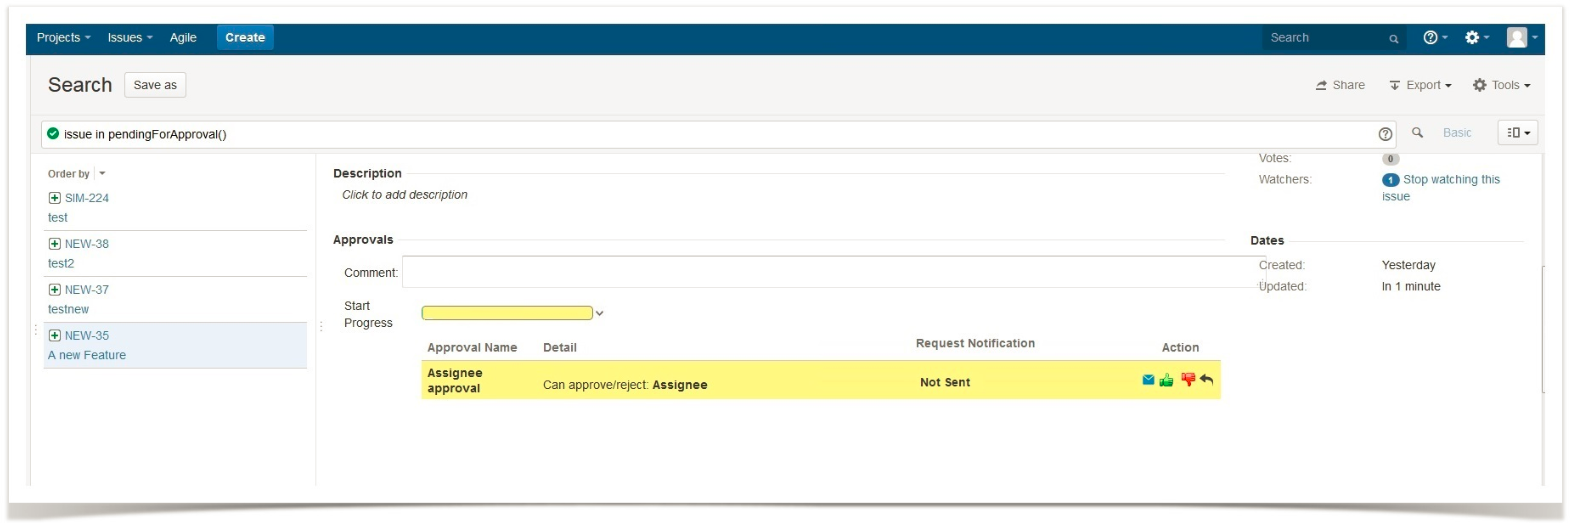
Task: Open the header help question mark menu
Action: coord(1434,38)
